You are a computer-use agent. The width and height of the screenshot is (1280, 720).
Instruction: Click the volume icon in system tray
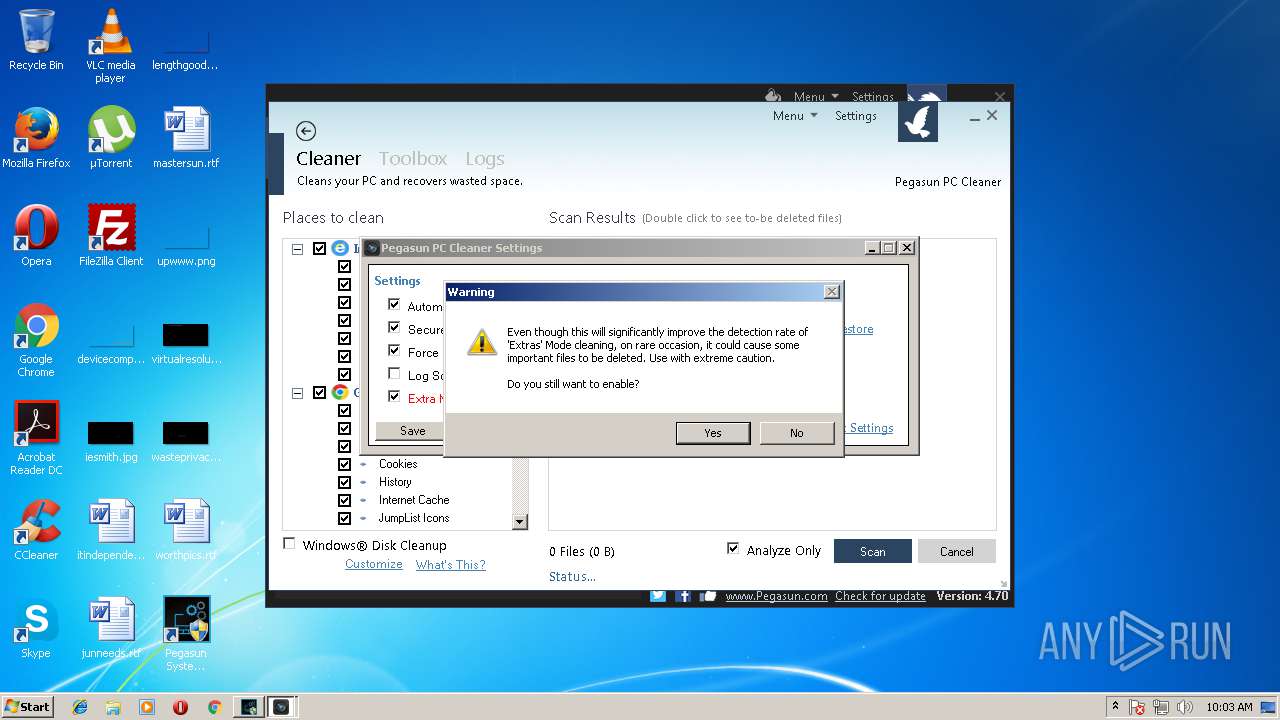1185,707
